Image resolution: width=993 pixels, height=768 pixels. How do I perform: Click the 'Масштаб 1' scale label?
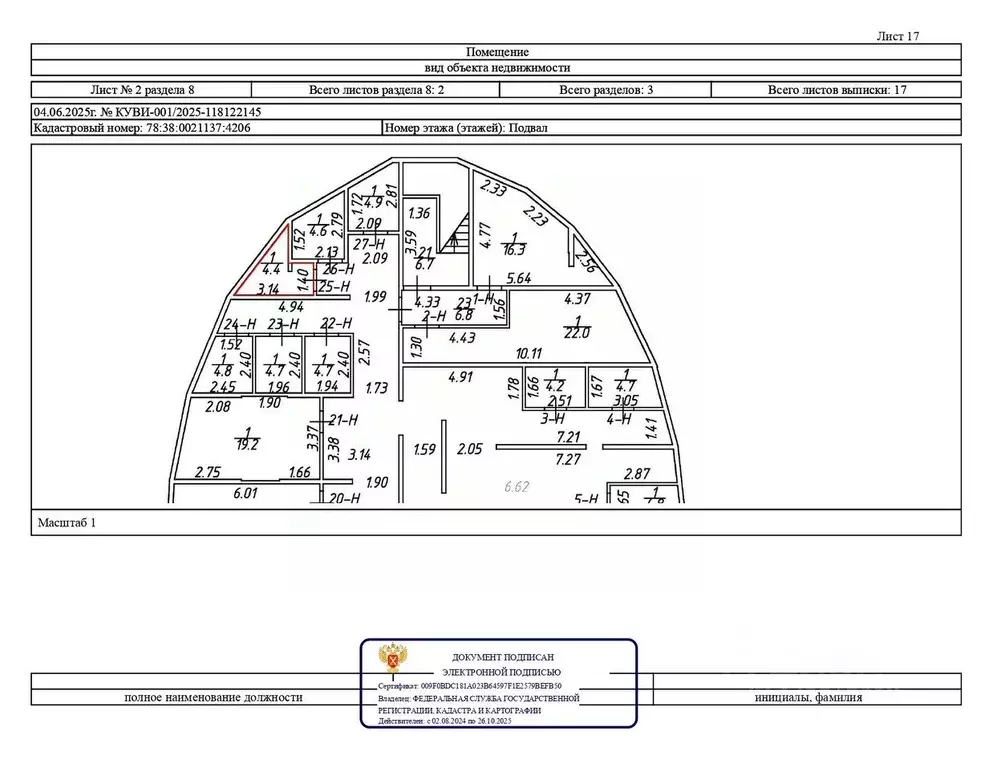pyautogui.click(x=67, y=522)
